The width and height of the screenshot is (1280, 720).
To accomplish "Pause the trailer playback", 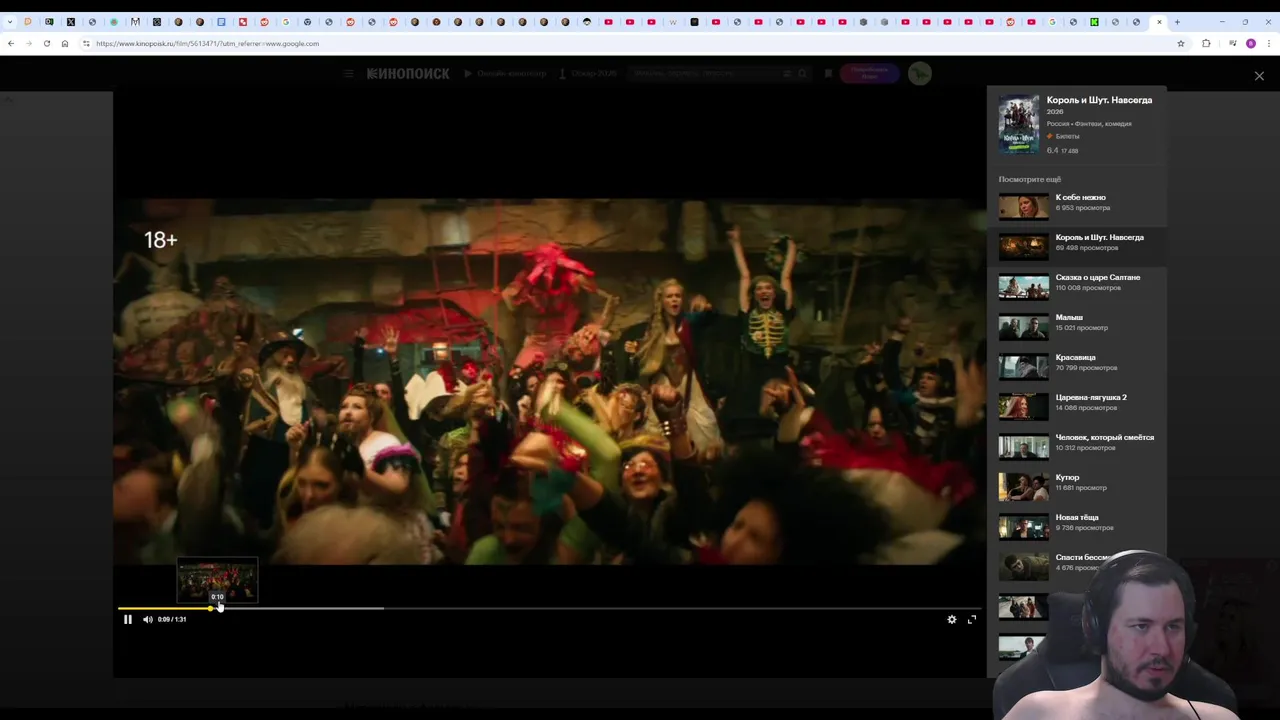I will (128, 619).
